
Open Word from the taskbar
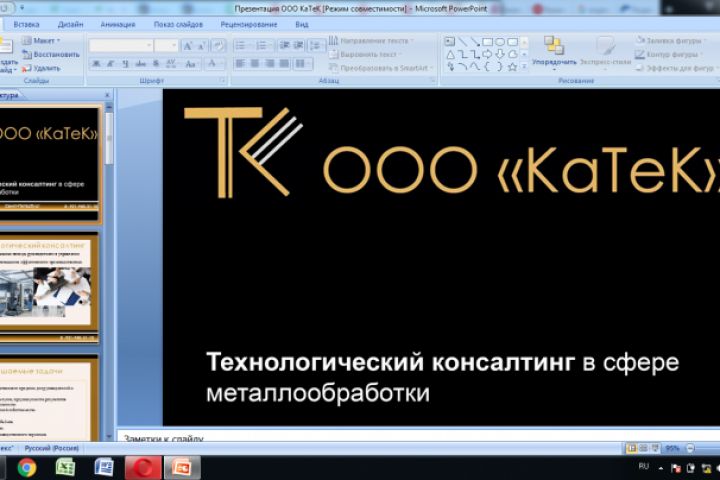click(x=104, y=468)
